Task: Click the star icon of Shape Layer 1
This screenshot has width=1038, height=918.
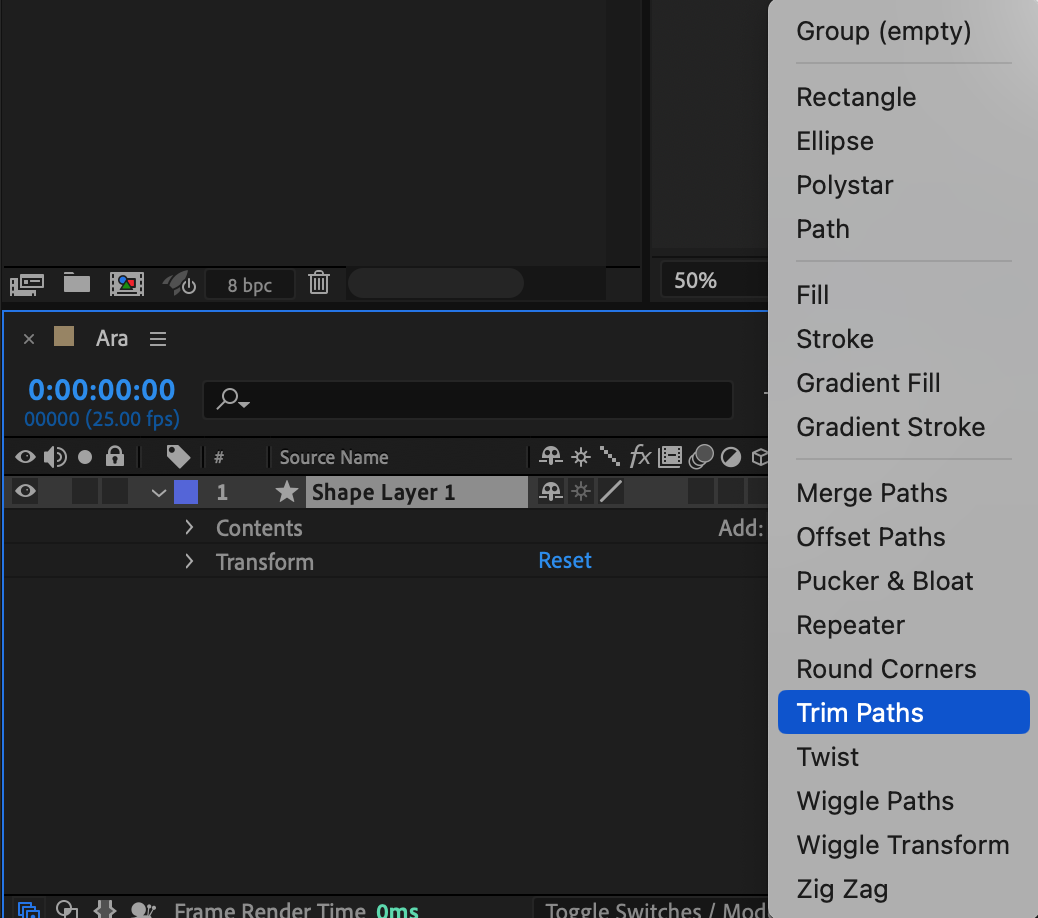Action: 287,492
